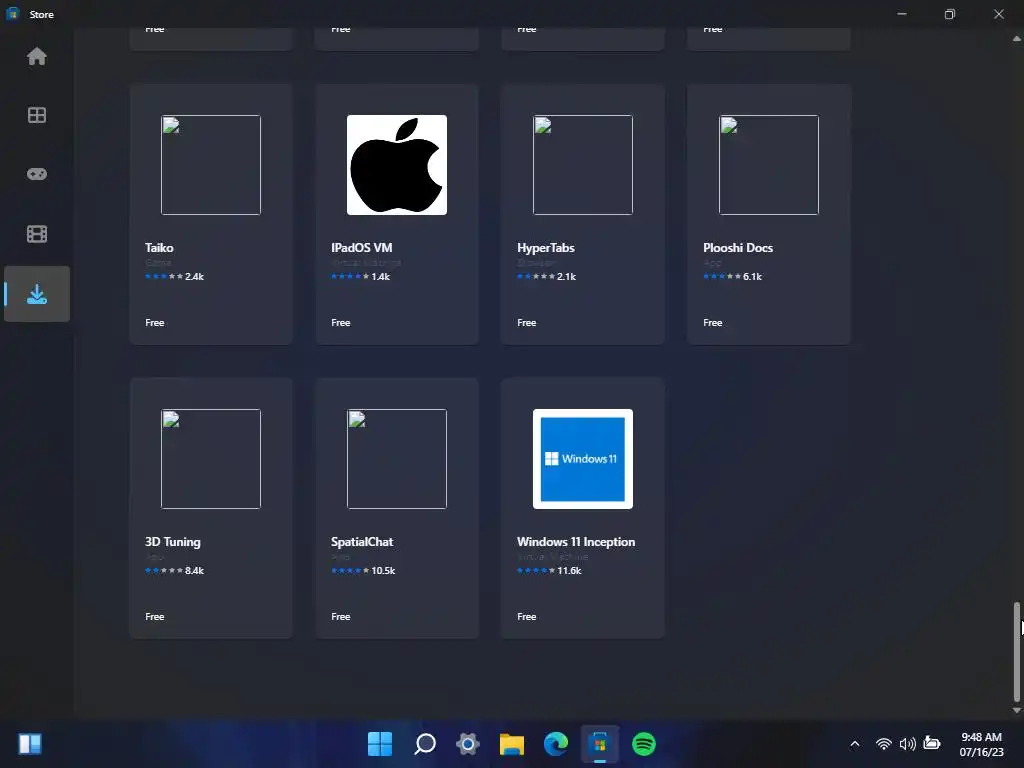Click the 3D Tuning title text
1024x768 pixels.
(x=173, y=542)
